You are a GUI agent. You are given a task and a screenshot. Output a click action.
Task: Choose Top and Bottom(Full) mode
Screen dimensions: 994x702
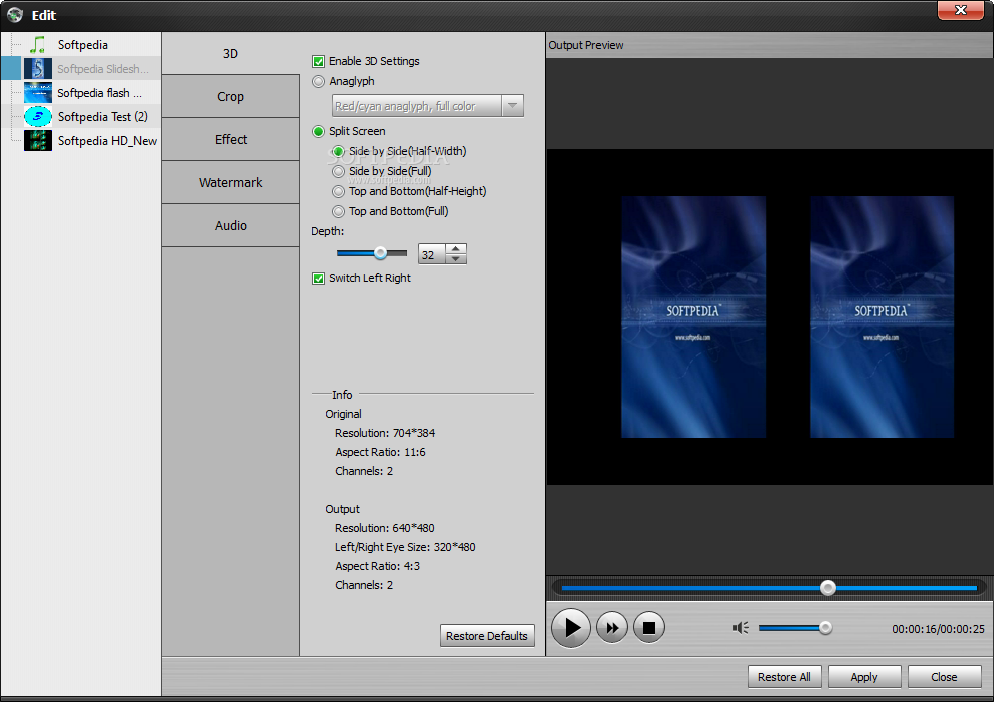coord(339,211)
